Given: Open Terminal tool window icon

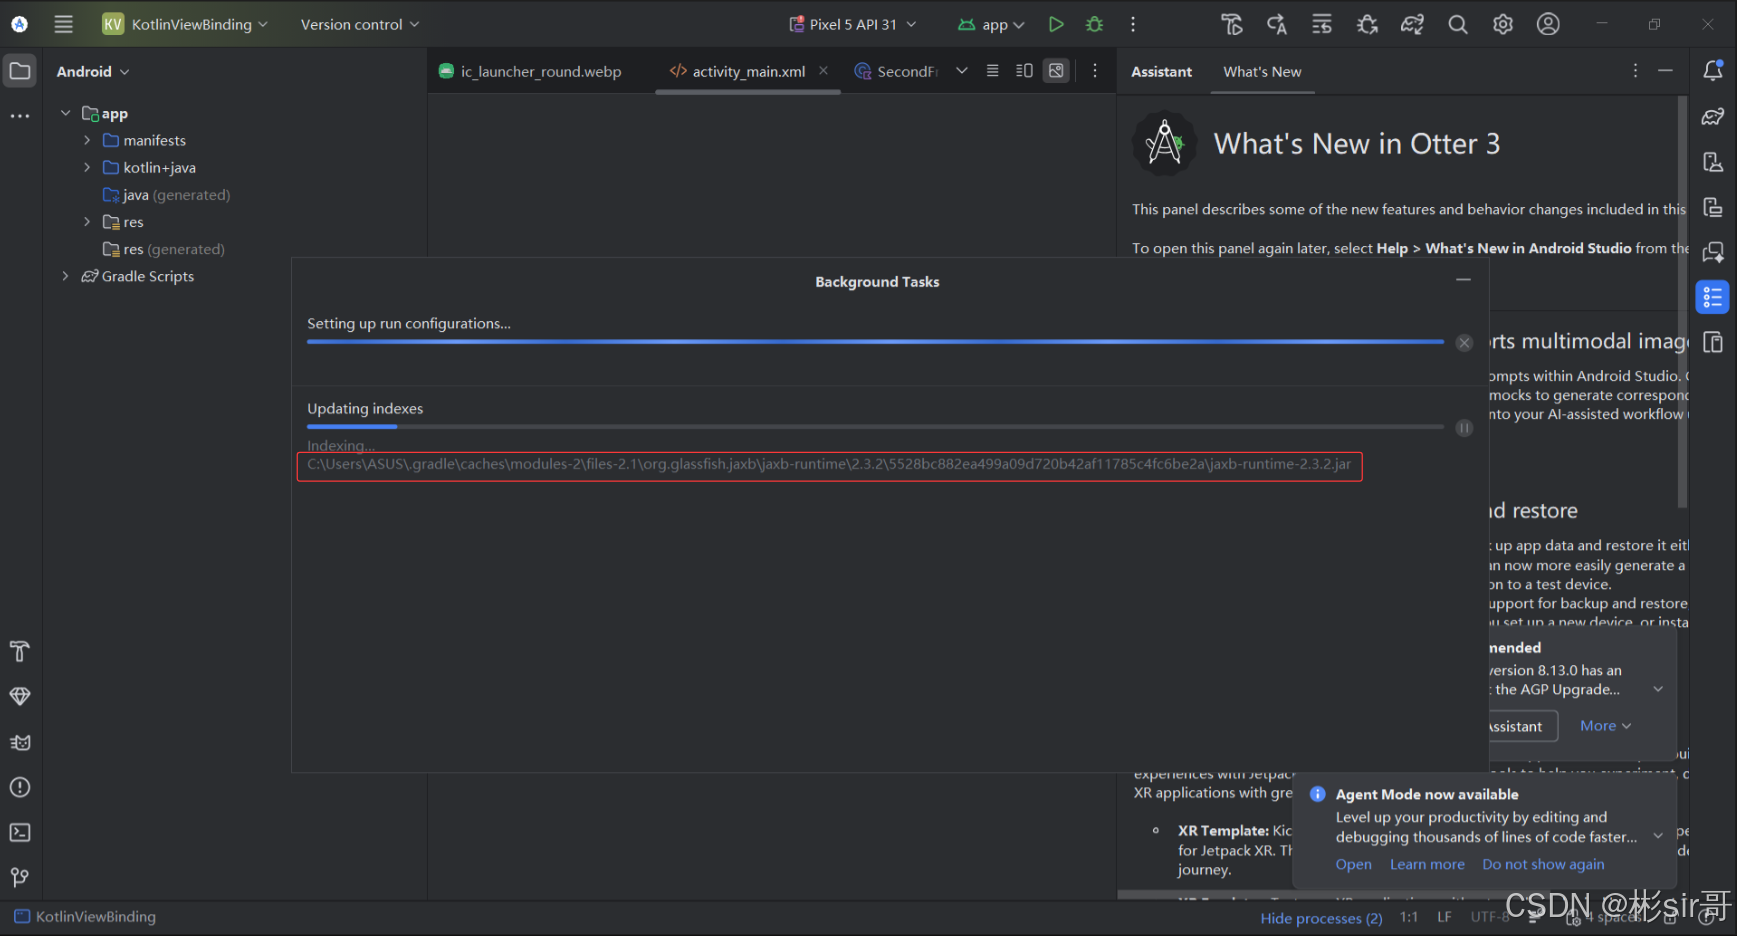Looking at the screenshot, I should pyautogui.click(x=20, y=832).
